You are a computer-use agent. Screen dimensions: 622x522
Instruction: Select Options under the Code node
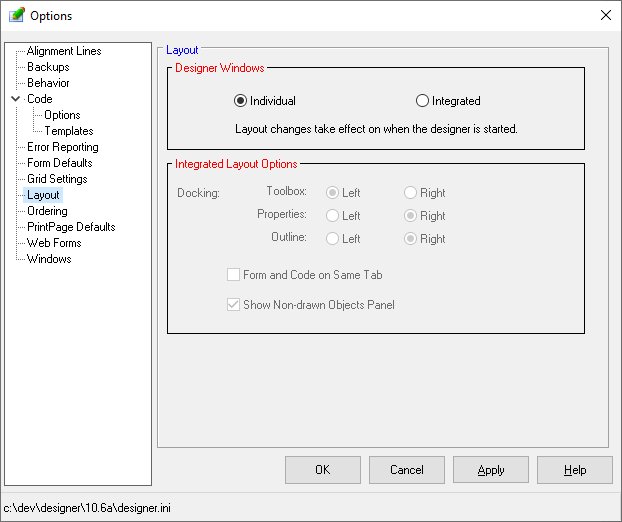pos(62,115)
